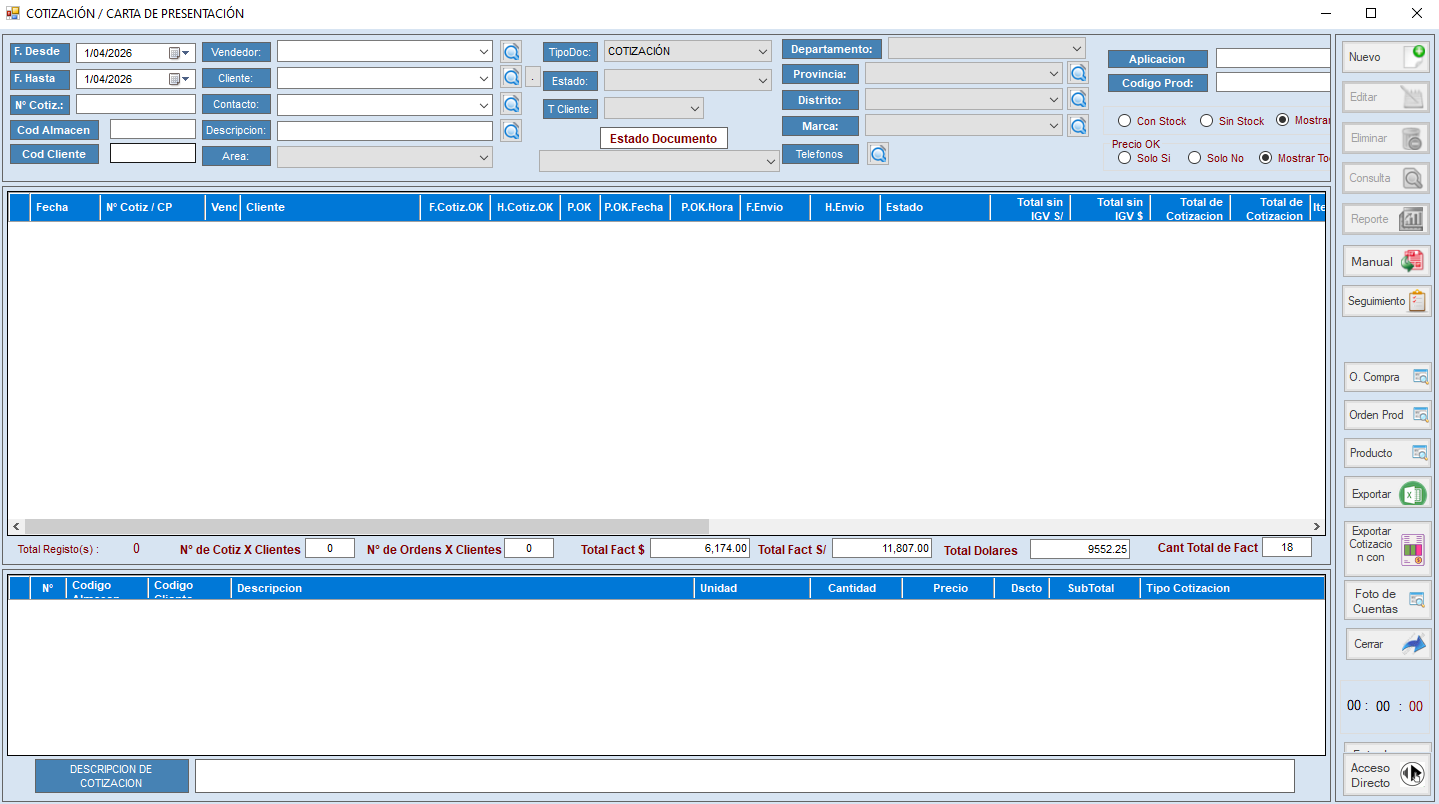Click the search icon beside Vendedor field
Image resolution: width=1439 pixels, height=804 pixels.
(511, 52)
